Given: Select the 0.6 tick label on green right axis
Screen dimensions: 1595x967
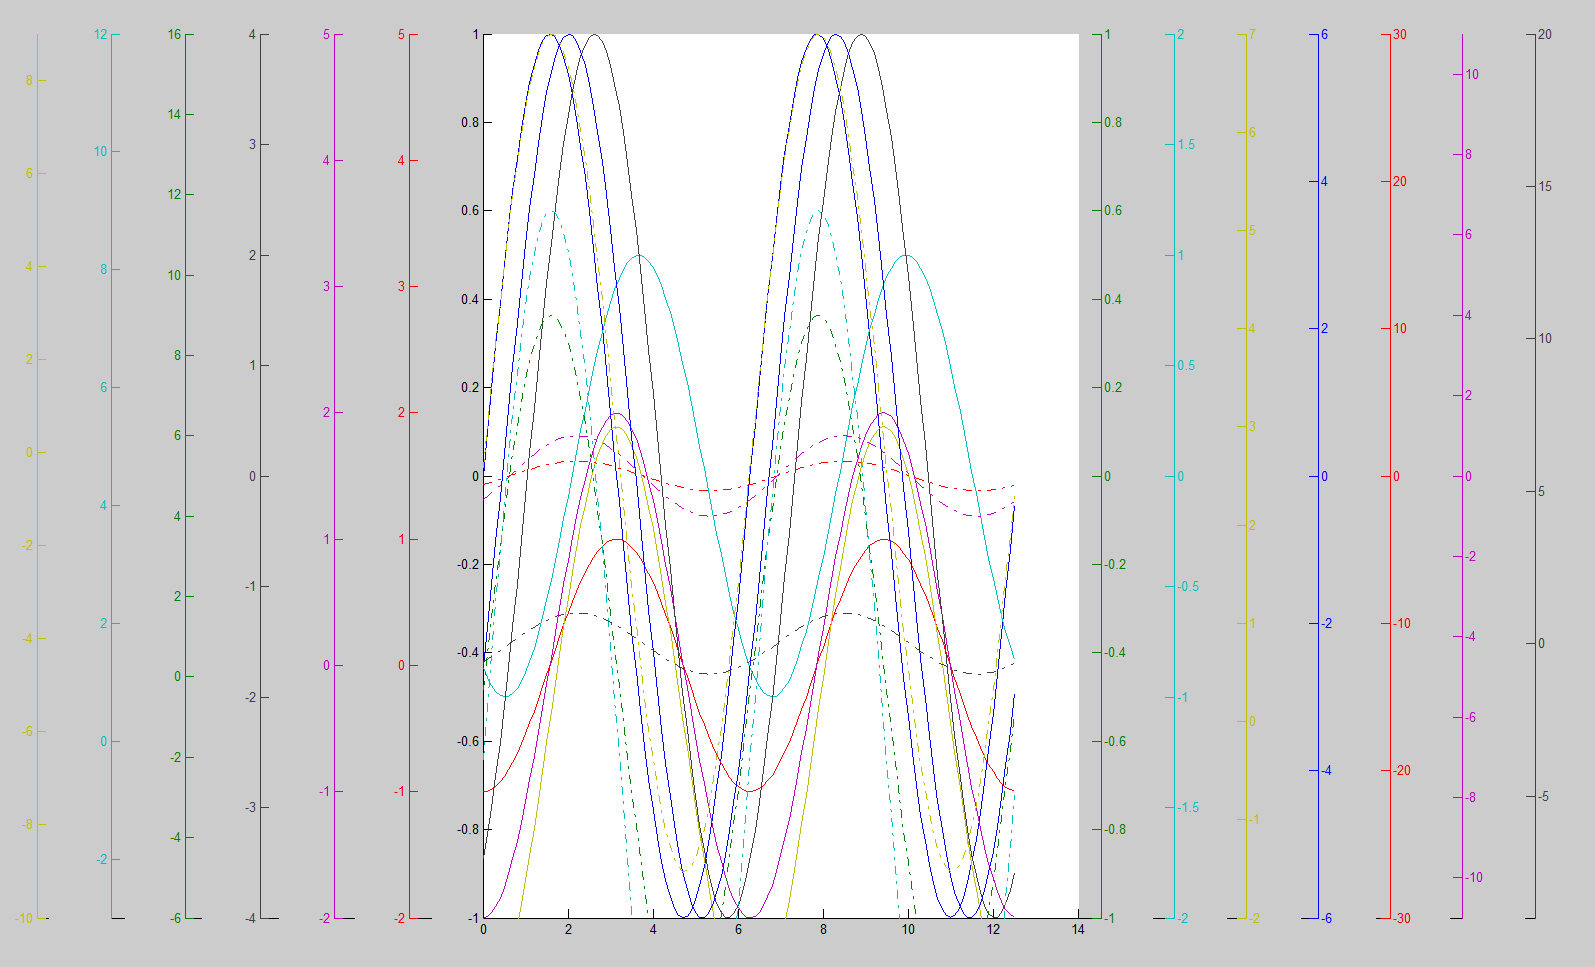Looking at the screenshot, I should (x=1113, y=211).
